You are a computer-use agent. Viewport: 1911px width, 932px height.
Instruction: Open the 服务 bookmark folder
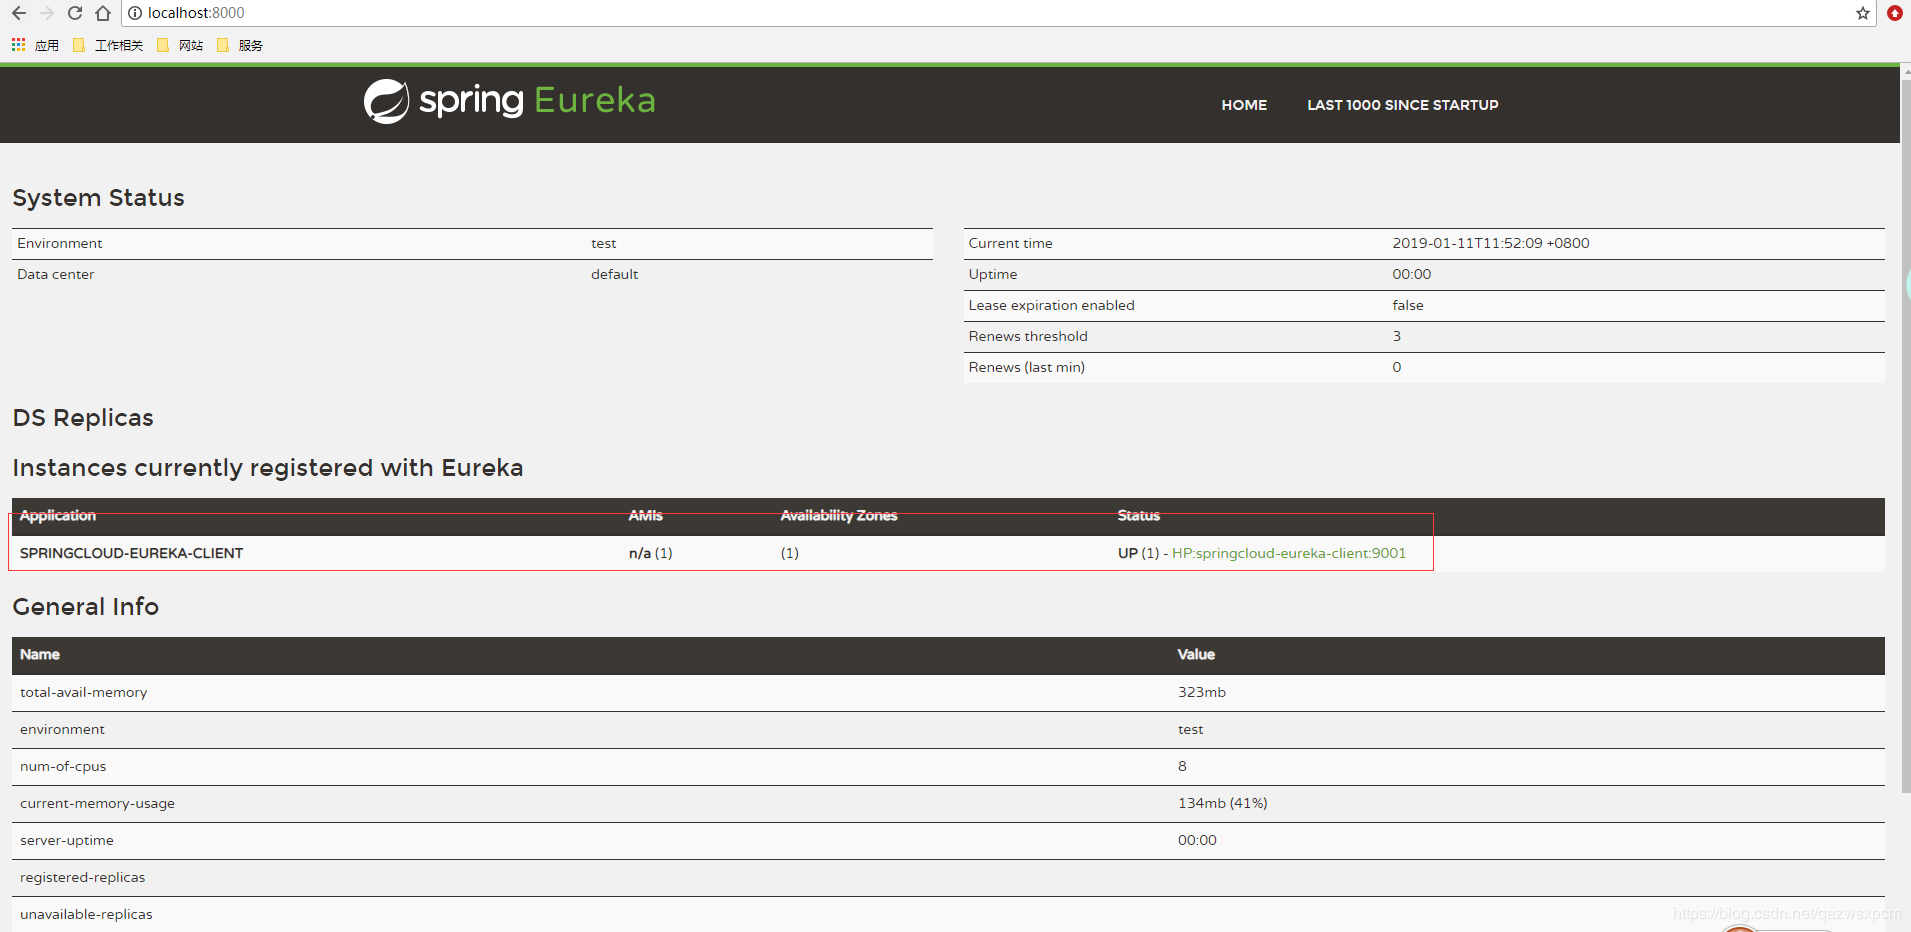(x=240, y=45)
